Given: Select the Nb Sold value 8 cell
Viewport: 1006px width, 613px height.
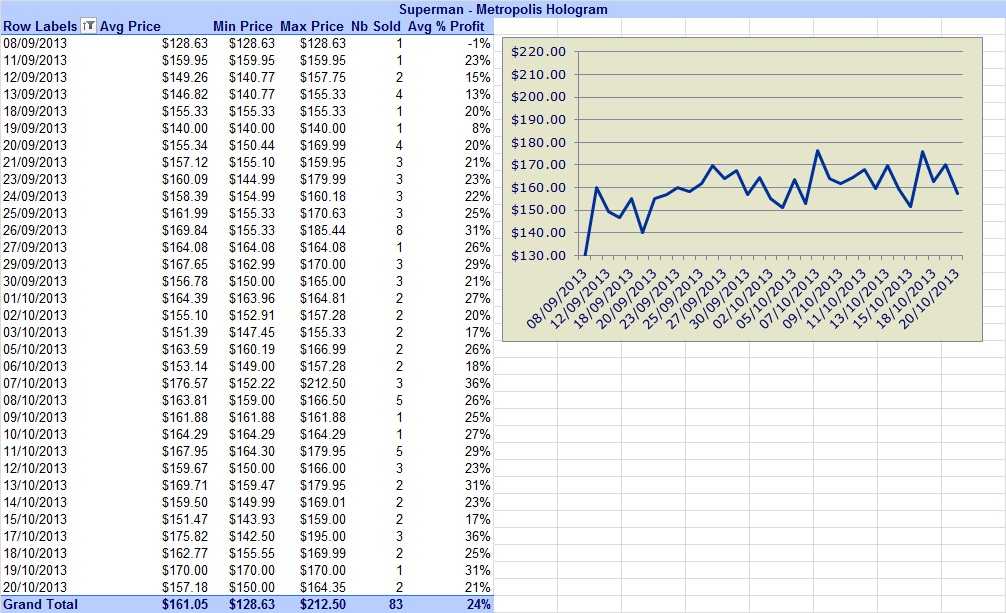Looking at the screenshot, I should coord(399,230).
